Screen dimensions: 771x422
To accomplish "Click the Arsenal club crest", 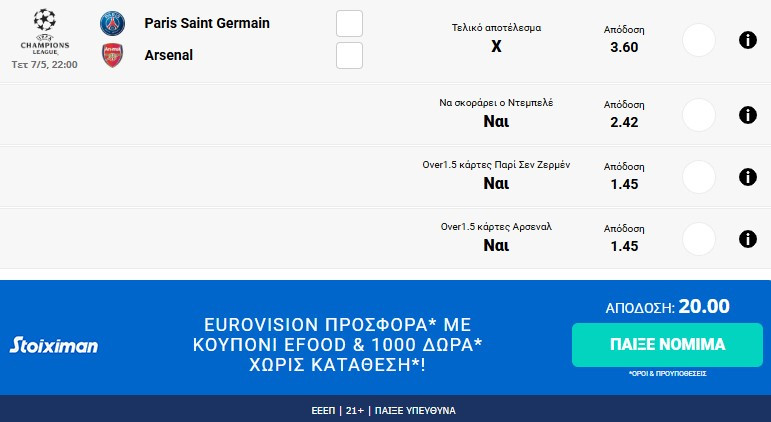I will click(113, 55).
